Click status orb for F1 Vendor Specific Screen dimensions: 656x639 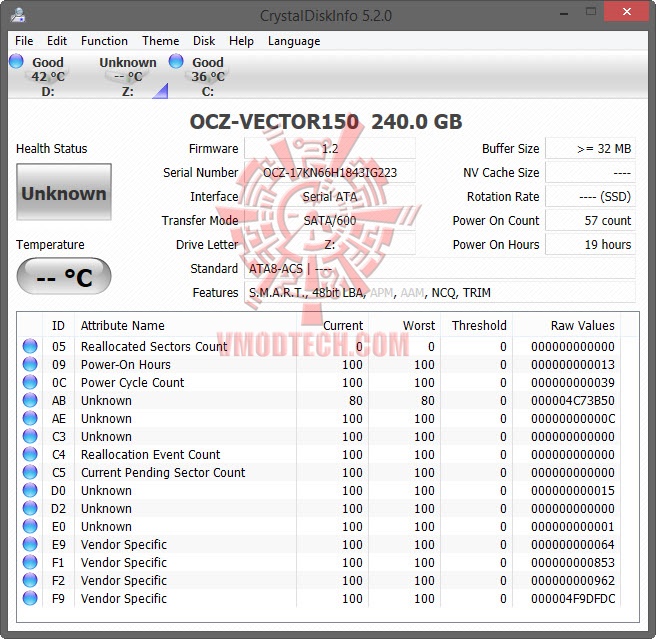[x=30, y=562]
